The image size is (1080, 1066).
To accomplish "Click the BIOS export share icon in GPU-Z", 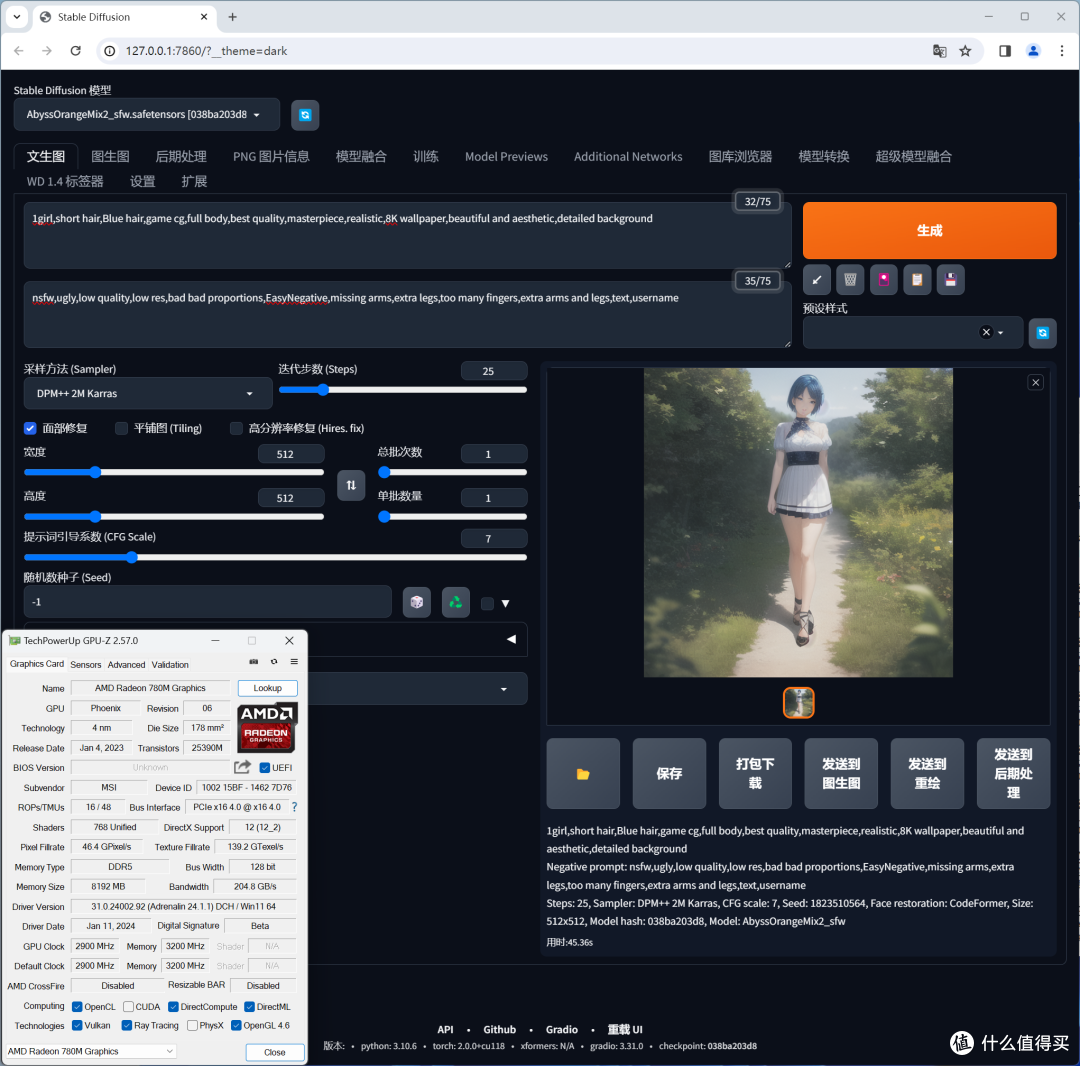I will click(x=242, y=767).
